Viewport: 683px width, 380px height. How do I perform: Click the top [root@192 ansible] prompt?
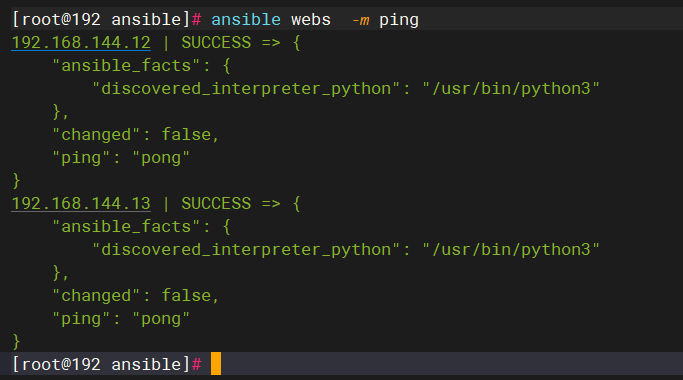tap(107, 20)
